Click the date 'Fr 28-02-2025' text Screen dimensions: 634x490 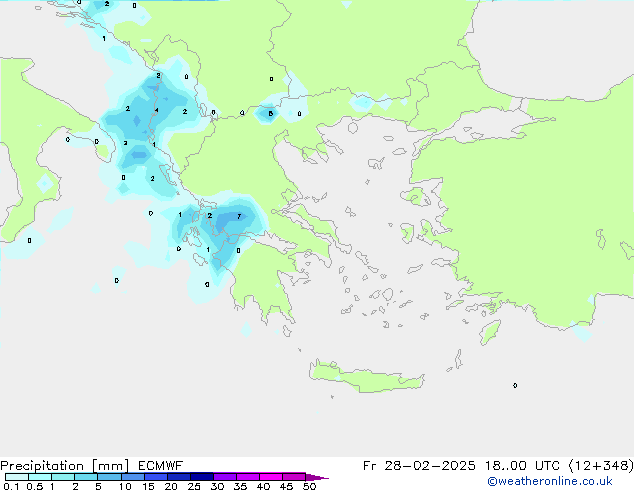point(419,466)
